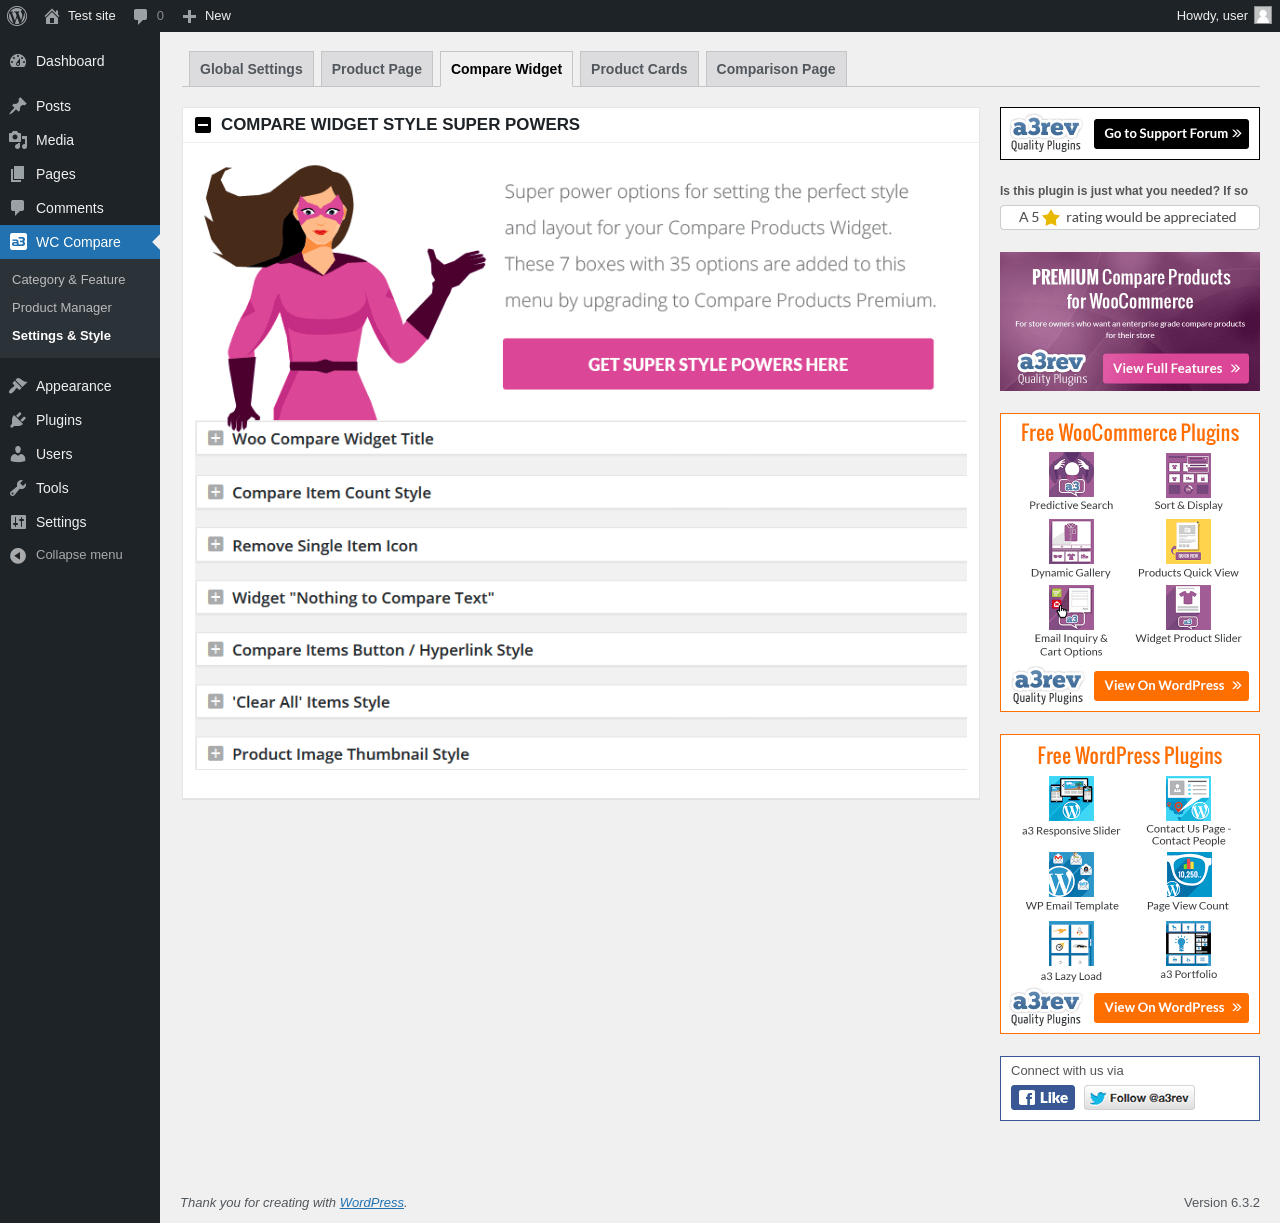Open the WC Compare menu
This screenshot has width=1280, height=1223.
80,242
